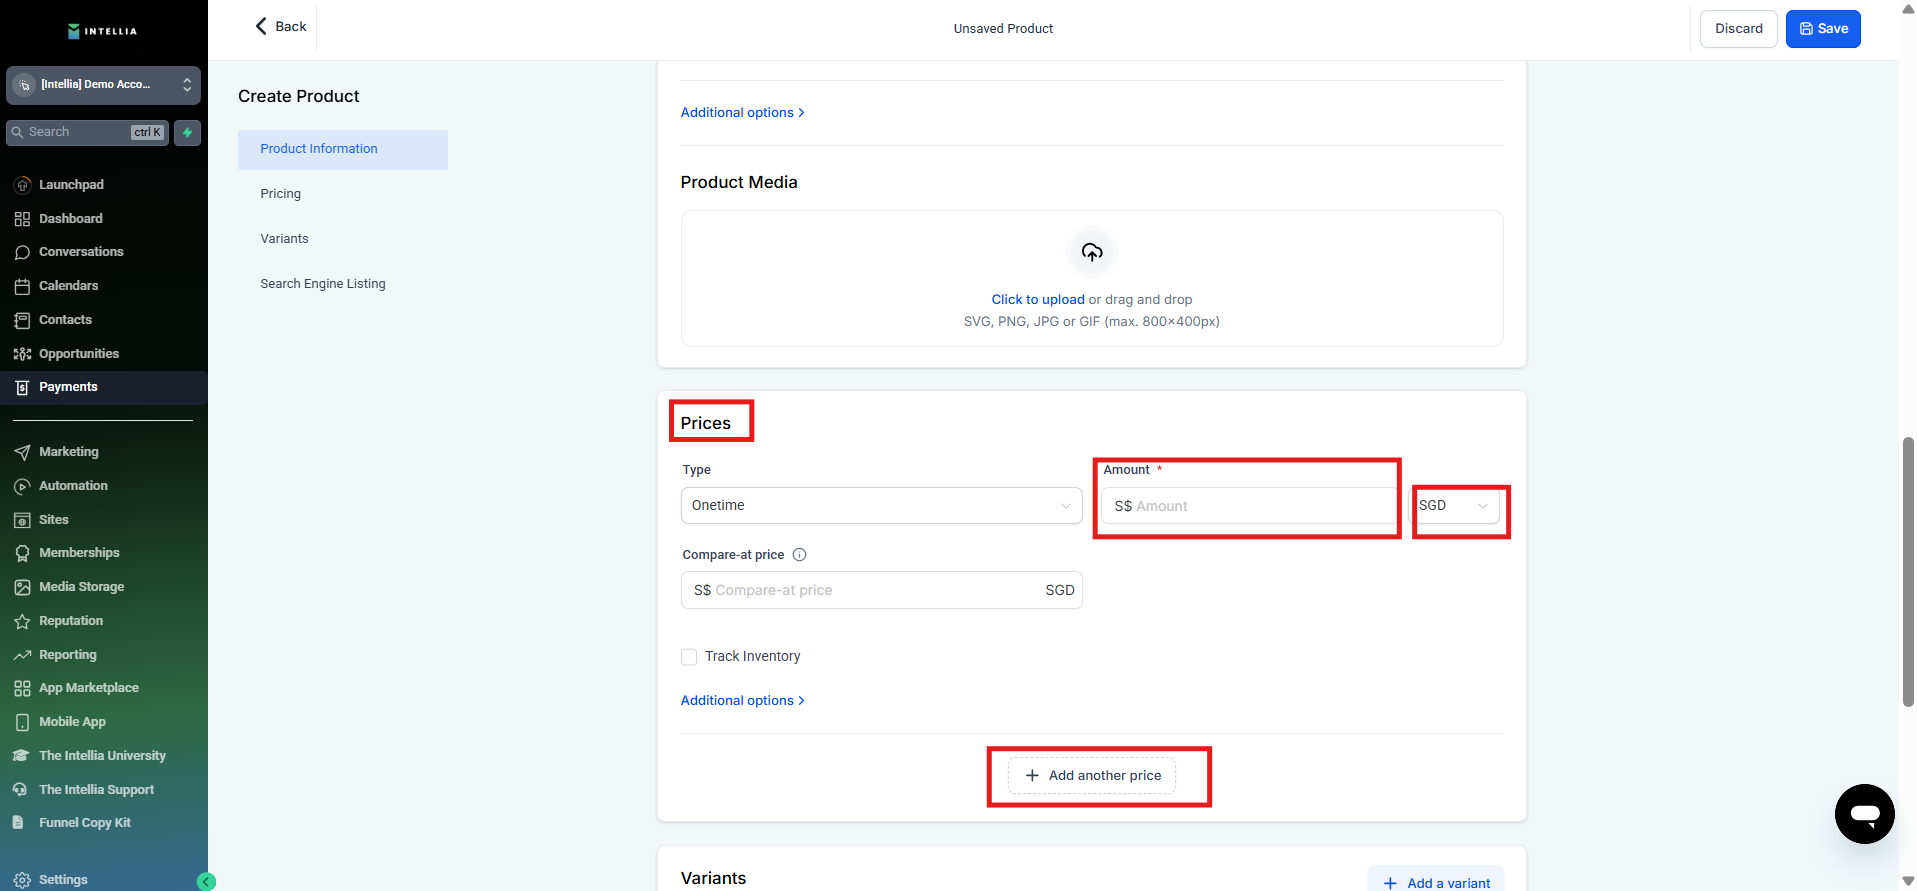Viewport: 1917px width, 891px height.
Task: Open the SGD currency dropdown
Action: pos(1456,506)
